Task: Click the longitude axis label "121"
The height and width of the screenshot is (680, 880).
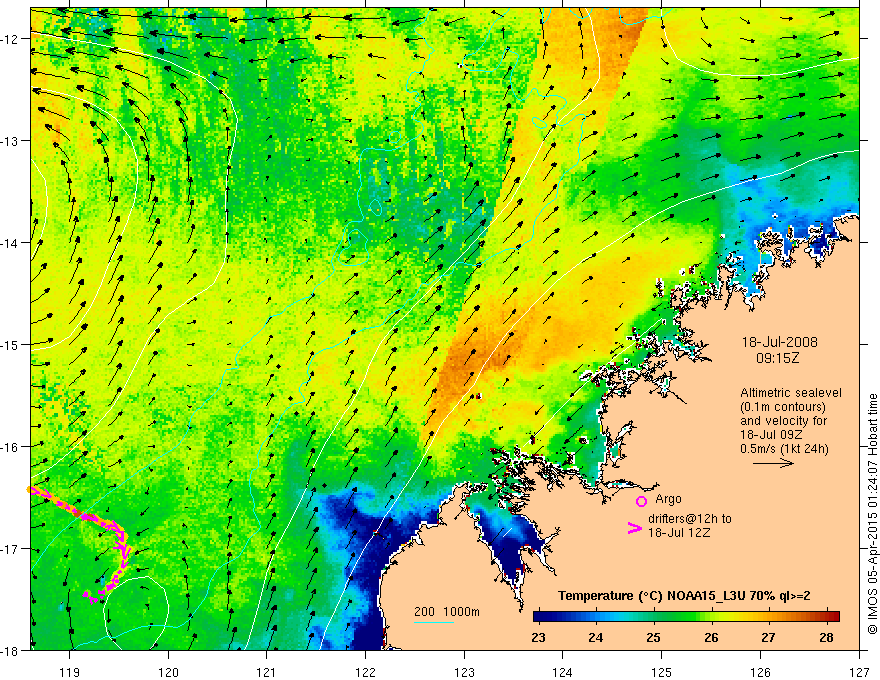Action: (x=267, y=672)
